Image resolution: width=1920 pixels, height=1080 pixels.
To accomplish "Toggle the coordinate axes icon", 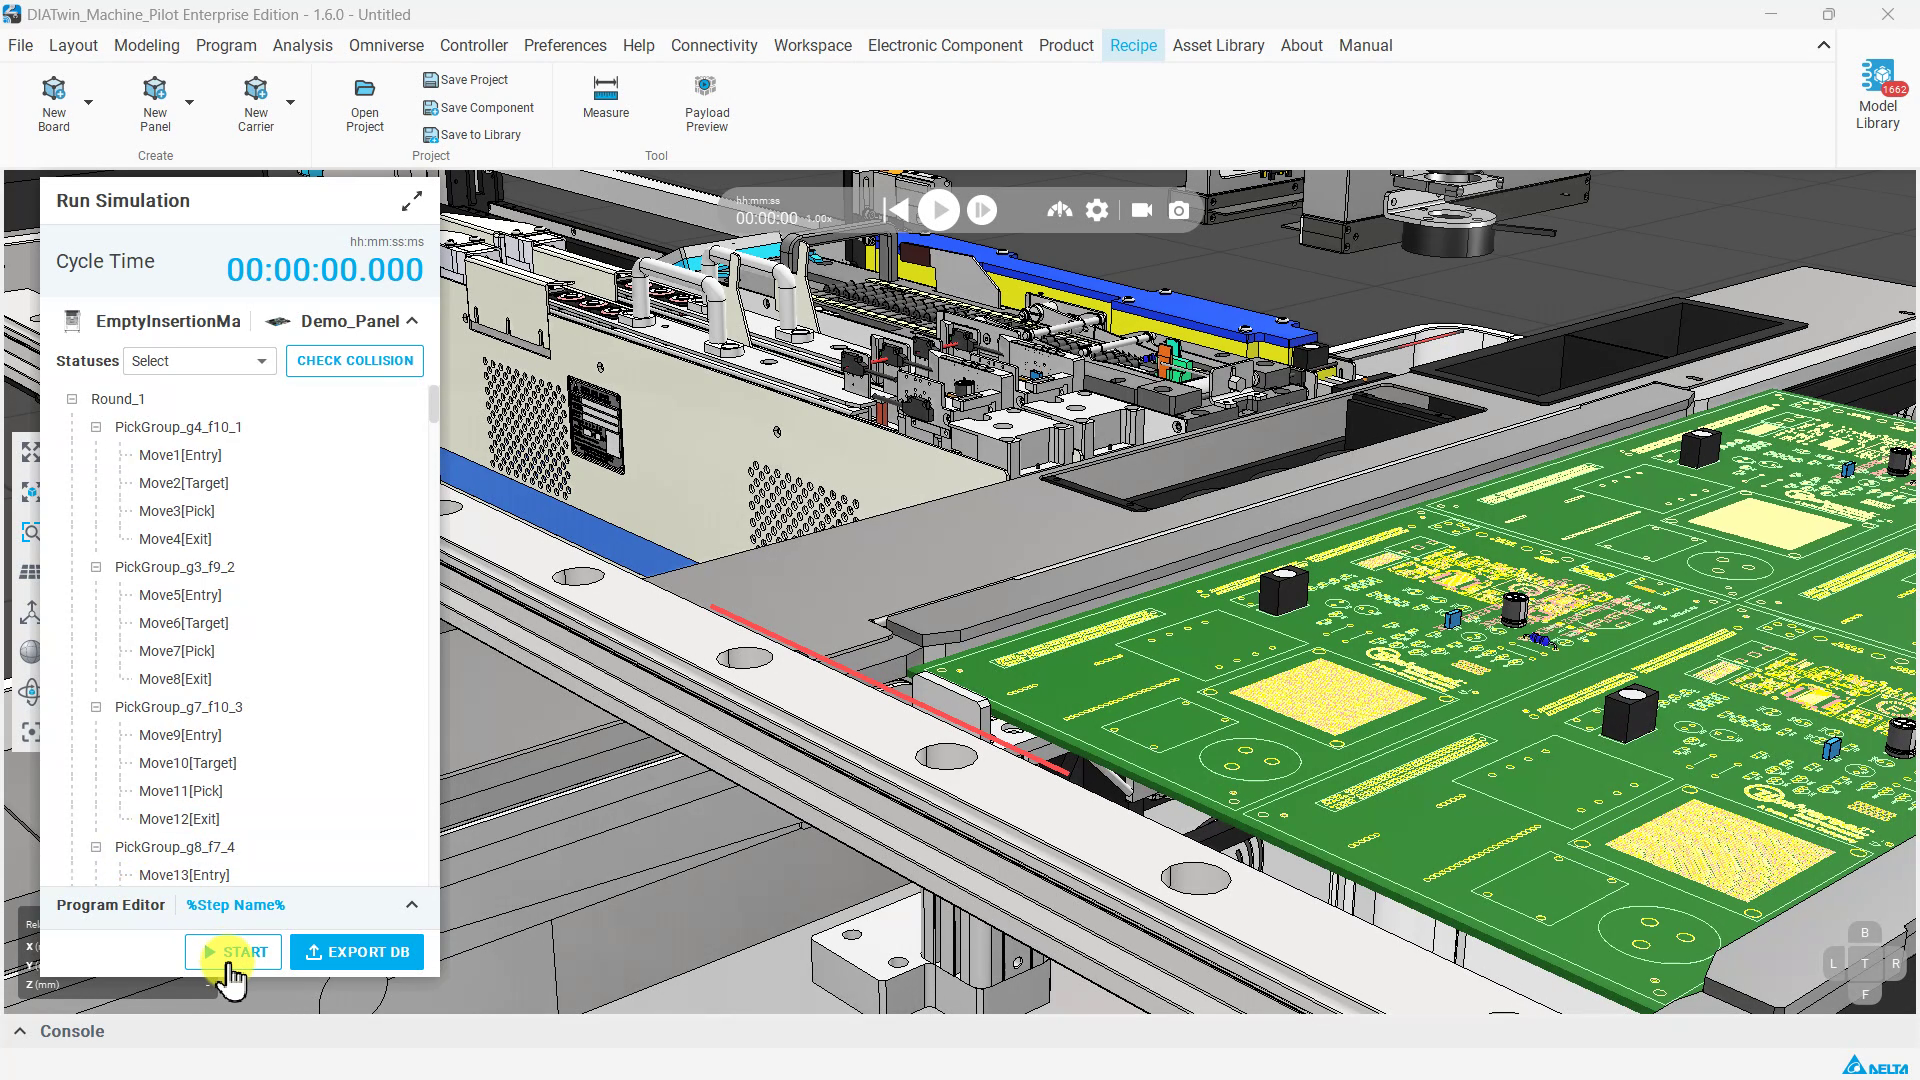I will coord(30,612).
